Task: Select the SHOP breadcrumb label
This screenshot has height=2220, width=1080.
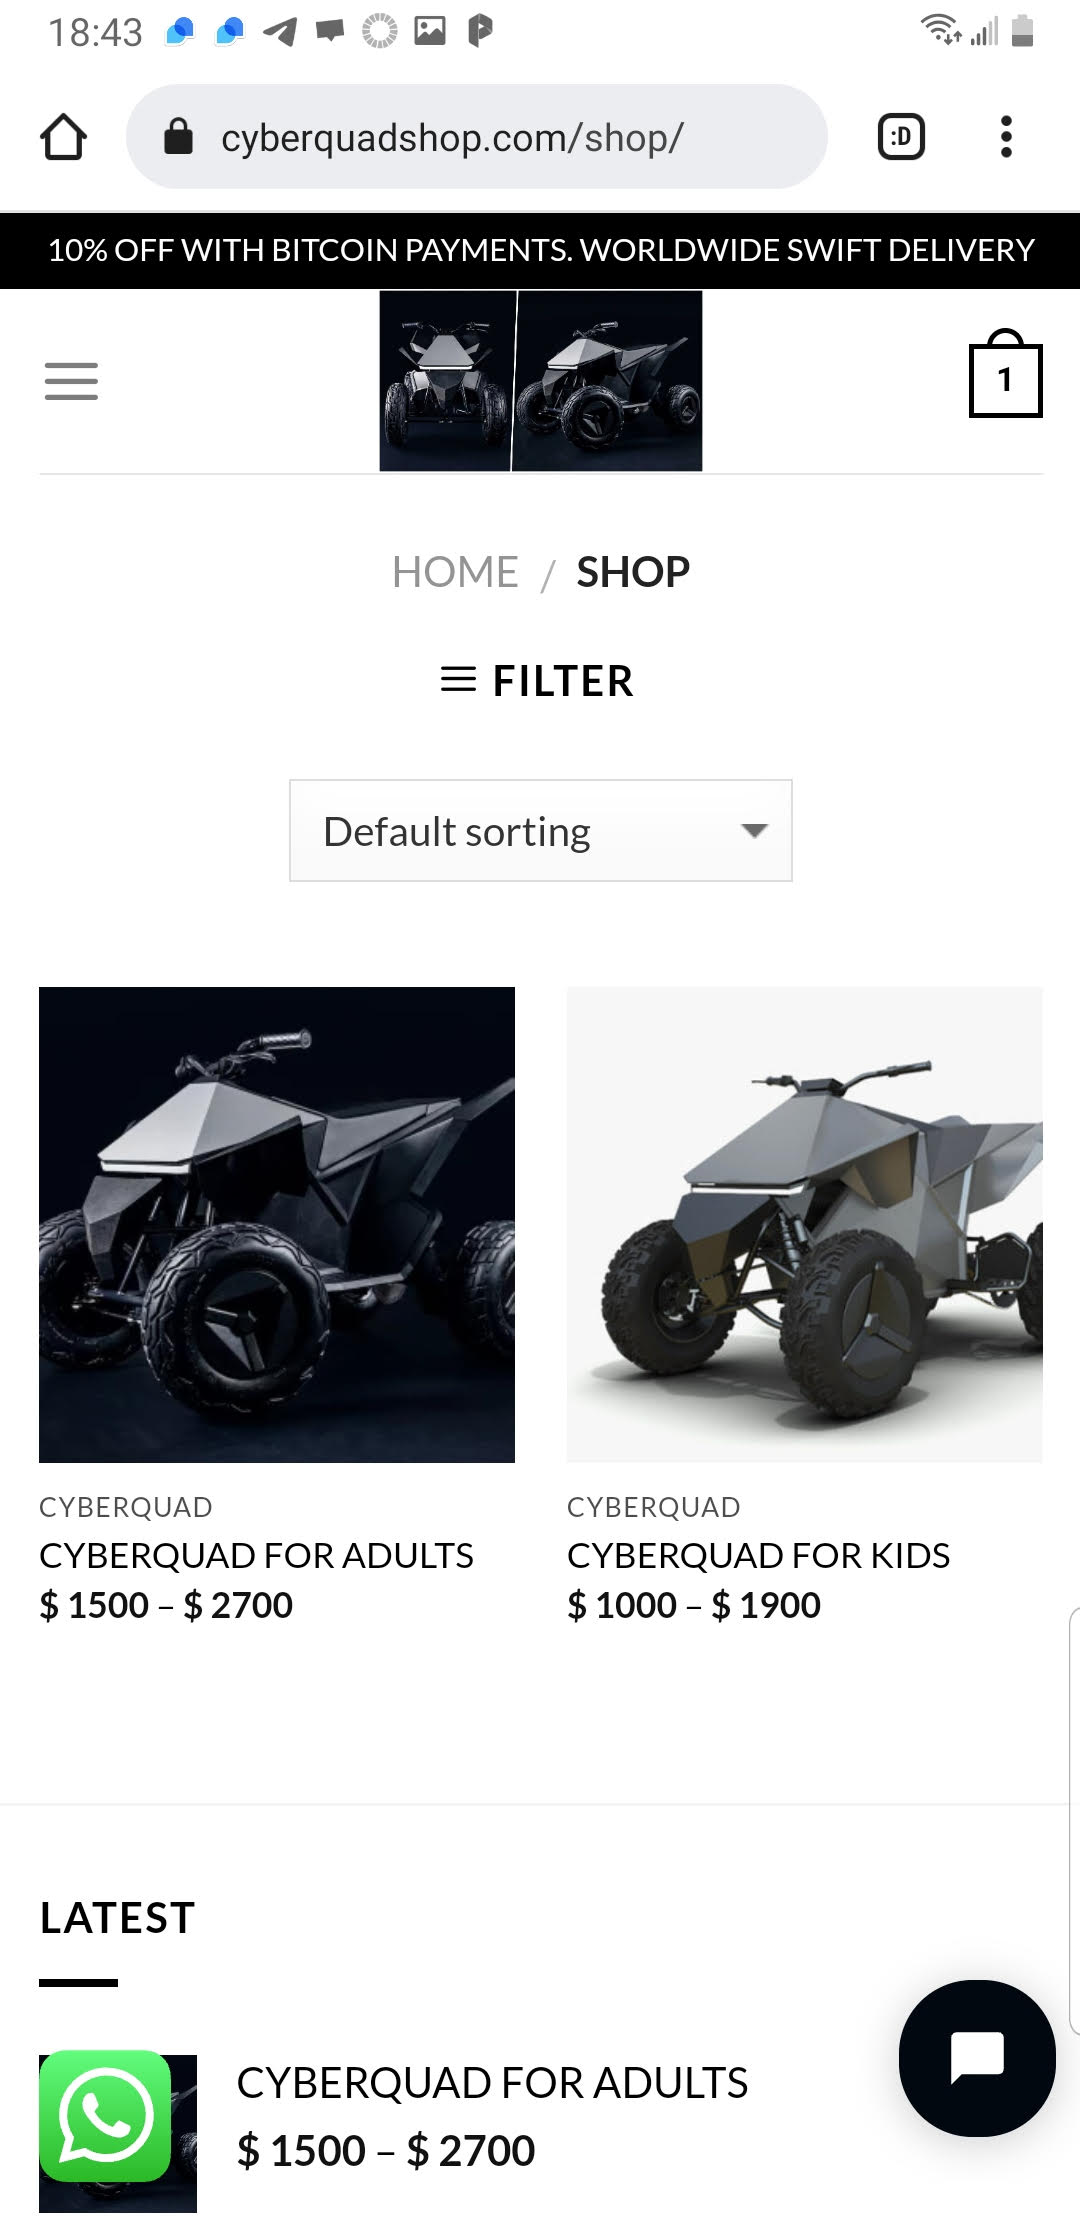Action: [x=633, y=572]
